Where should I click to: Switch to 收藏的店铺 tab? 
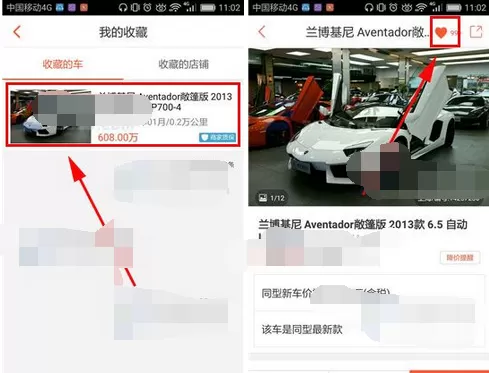(x=184, y=64)
